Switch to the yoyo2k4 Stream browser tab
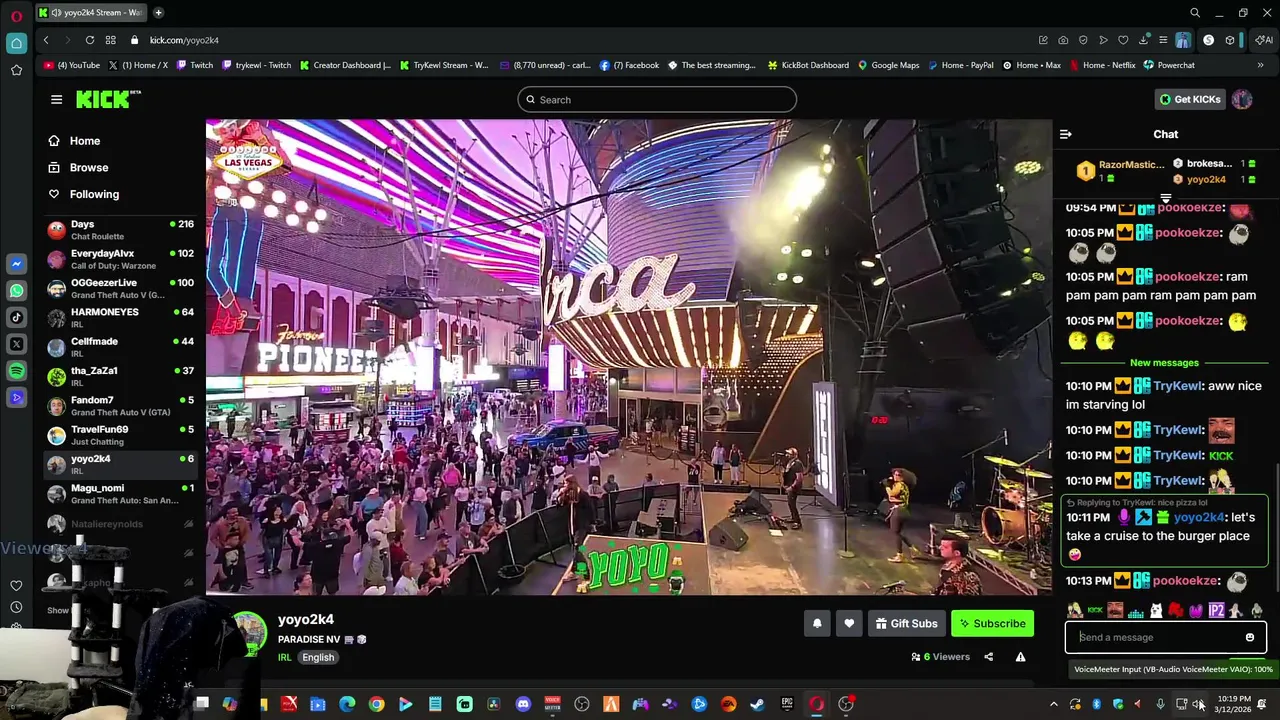 [x=91, y=12]
